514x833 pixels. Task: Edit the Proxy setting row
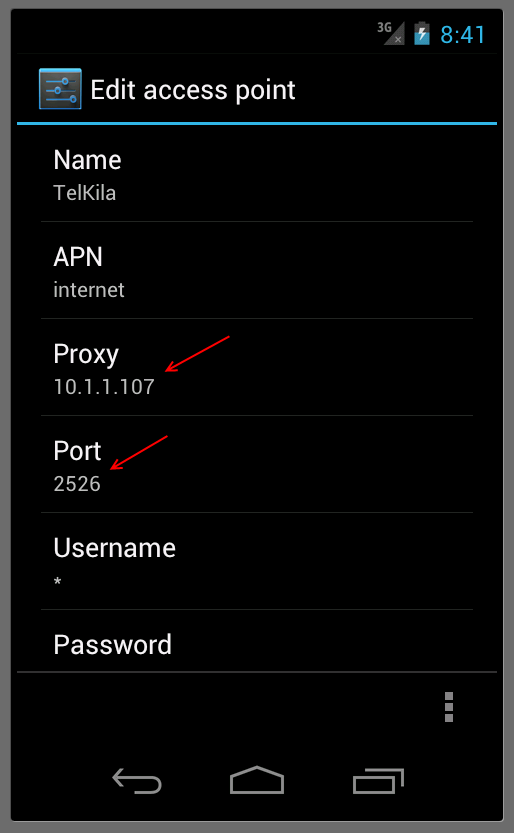coord(257,367)
